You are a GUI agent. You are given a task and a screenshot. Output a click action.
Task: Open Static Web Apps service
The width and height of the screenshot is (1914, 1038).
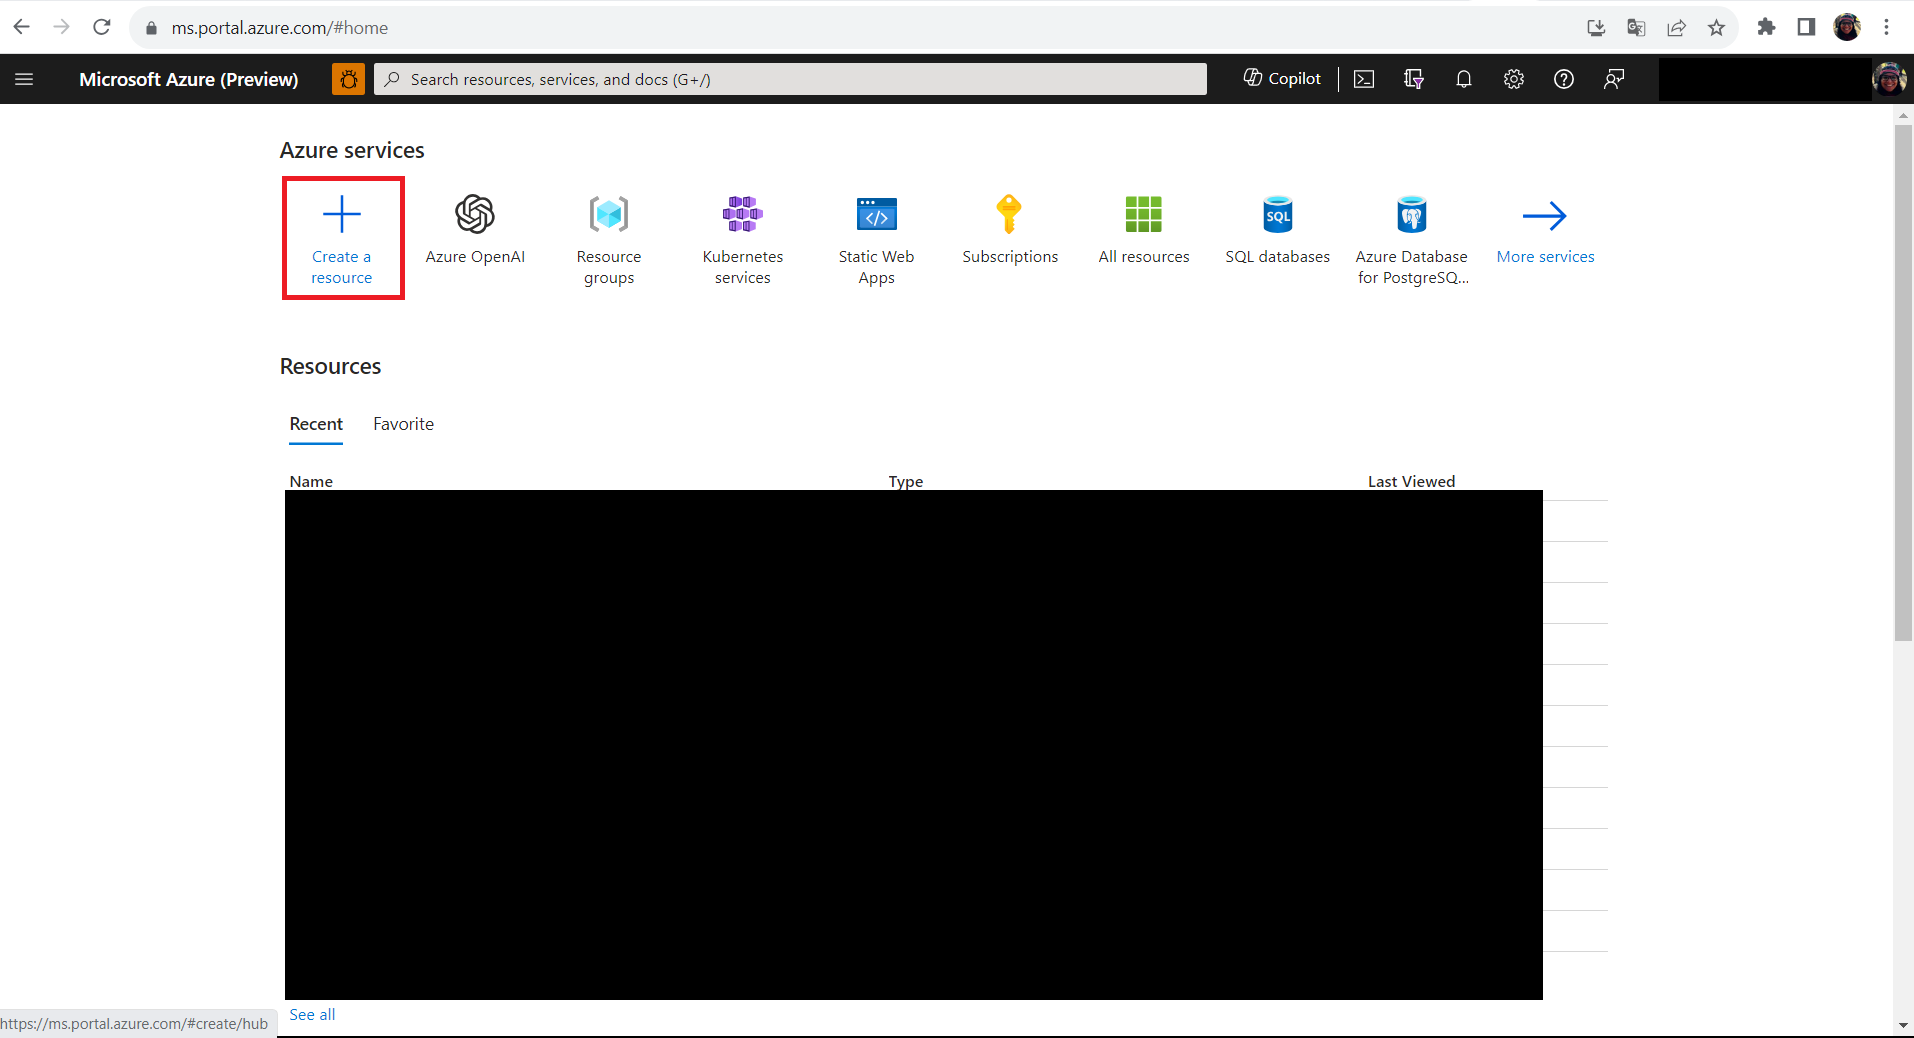(876, 240)
